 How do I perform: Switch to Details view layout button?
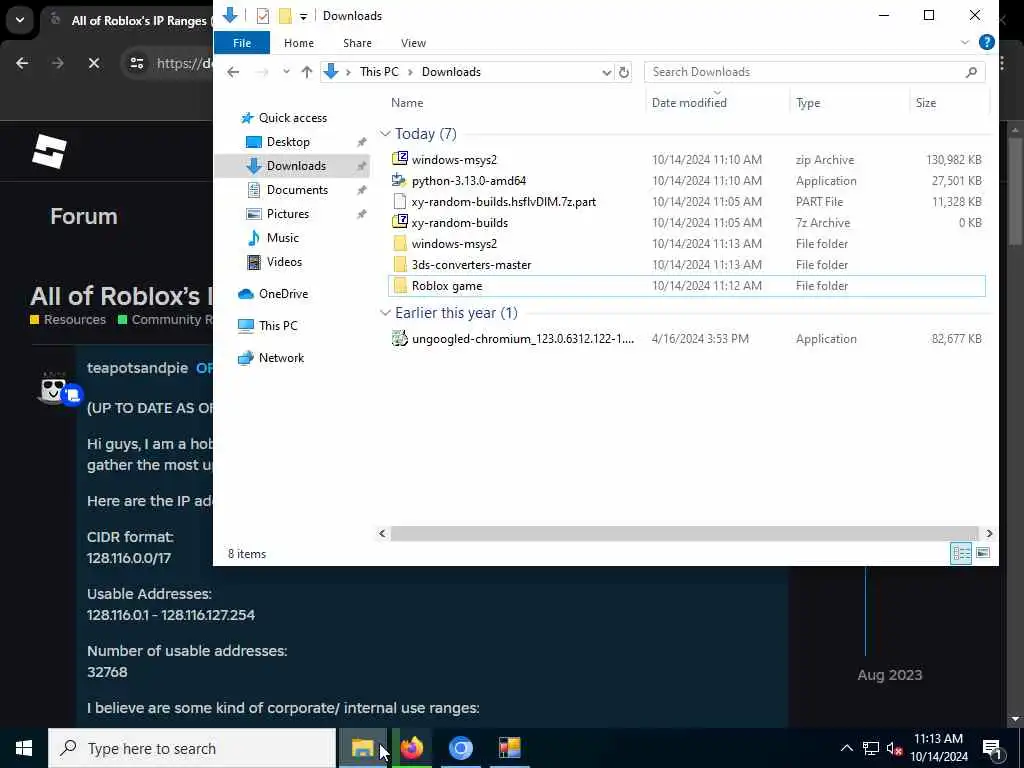coord(961,553)
